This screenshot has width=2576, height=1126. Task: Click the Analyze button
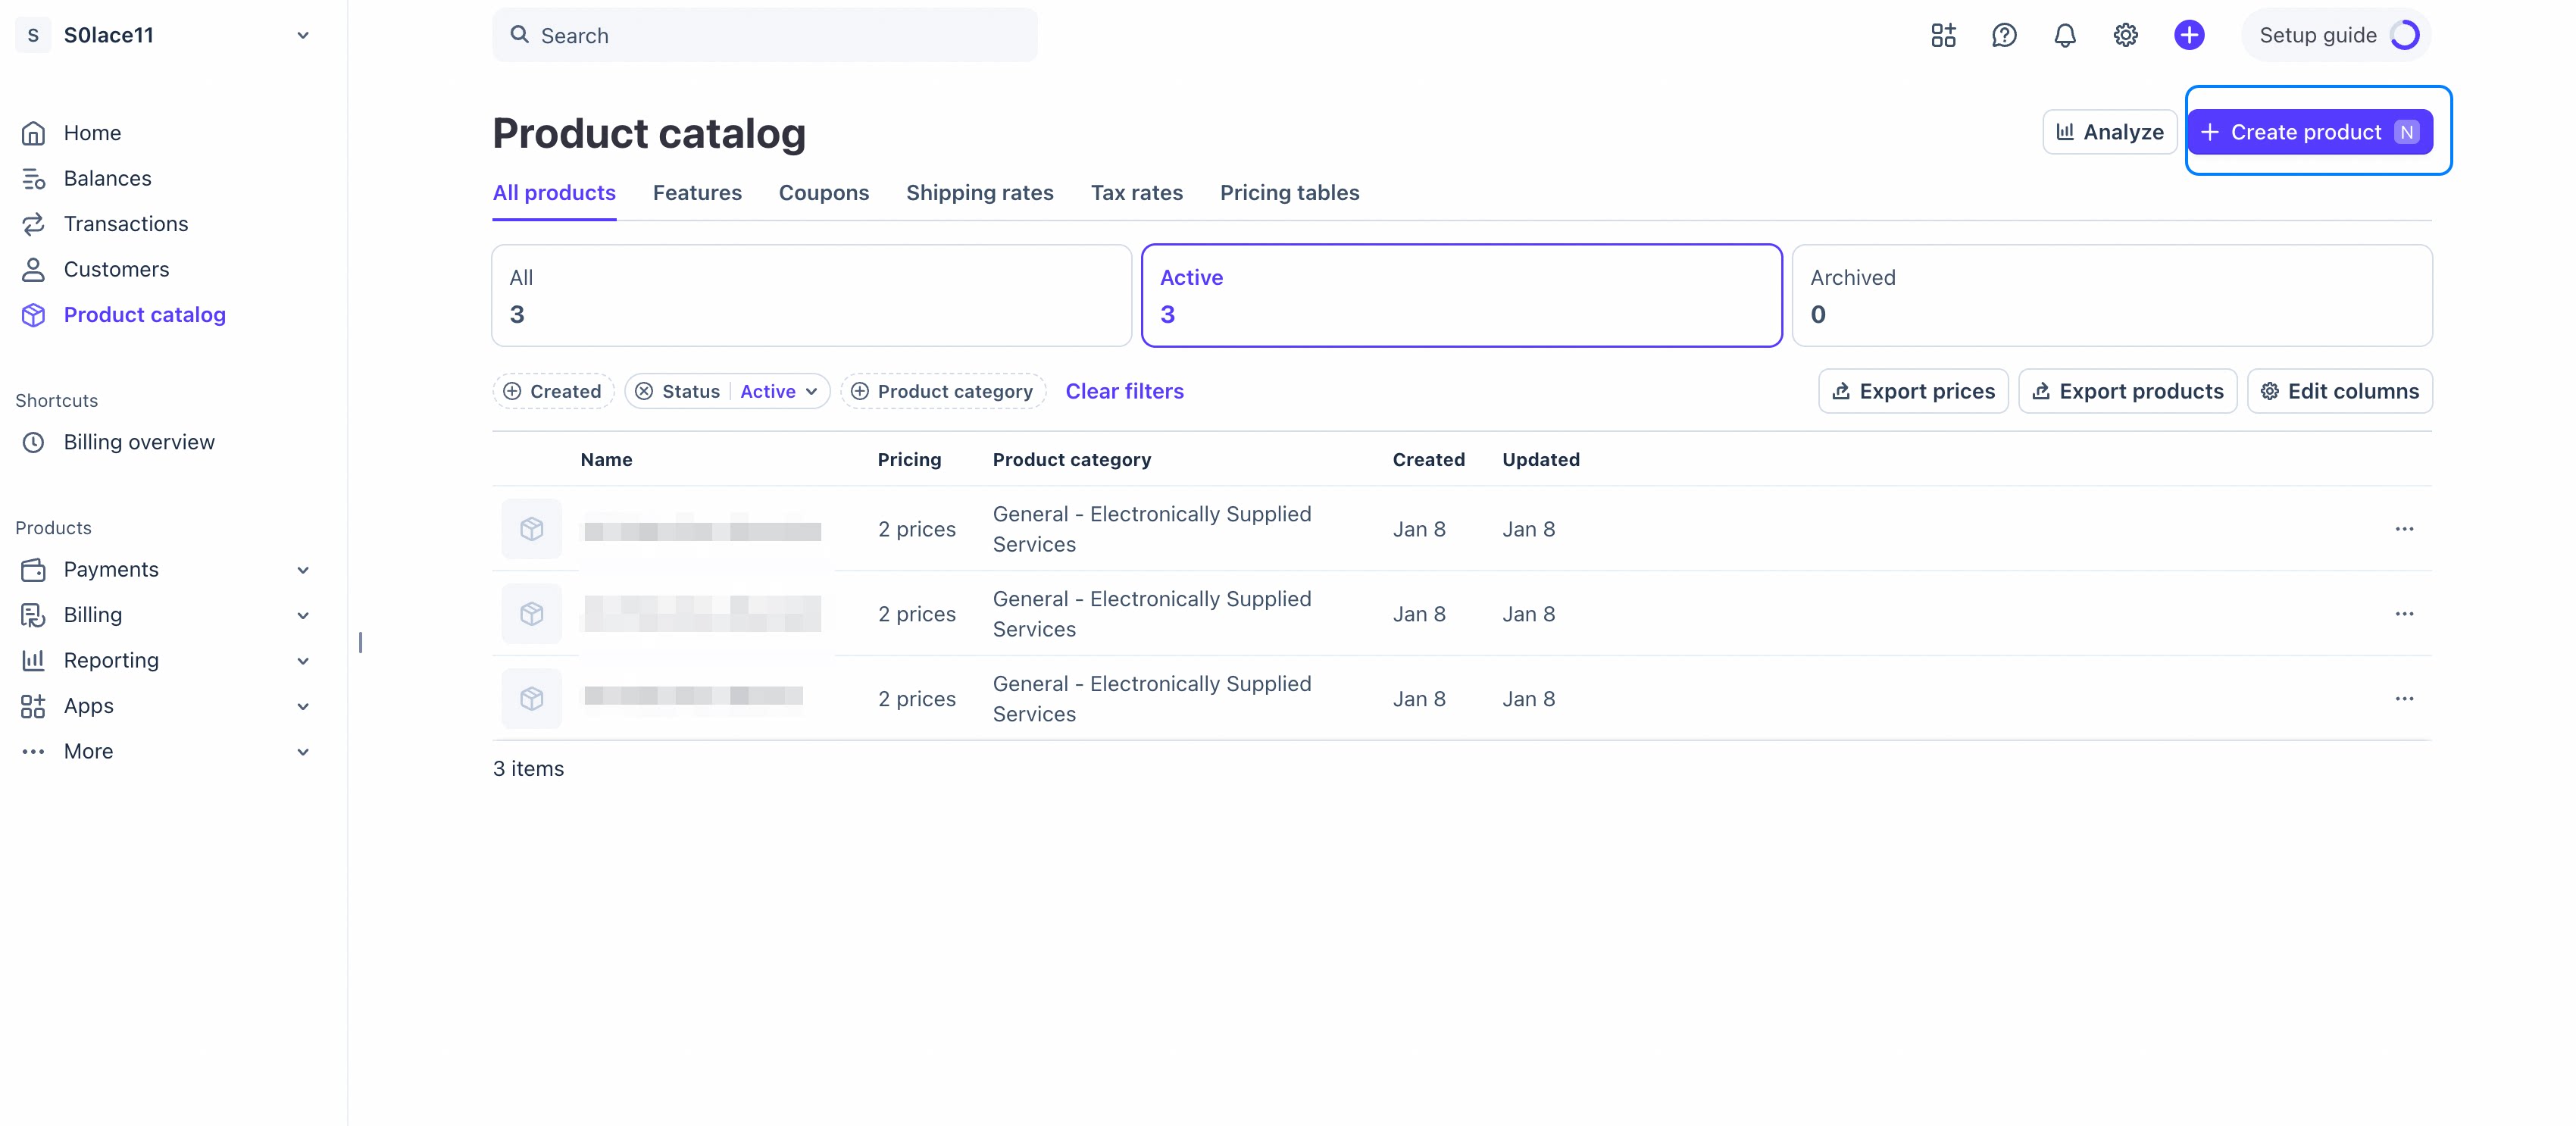(2110, 132)
